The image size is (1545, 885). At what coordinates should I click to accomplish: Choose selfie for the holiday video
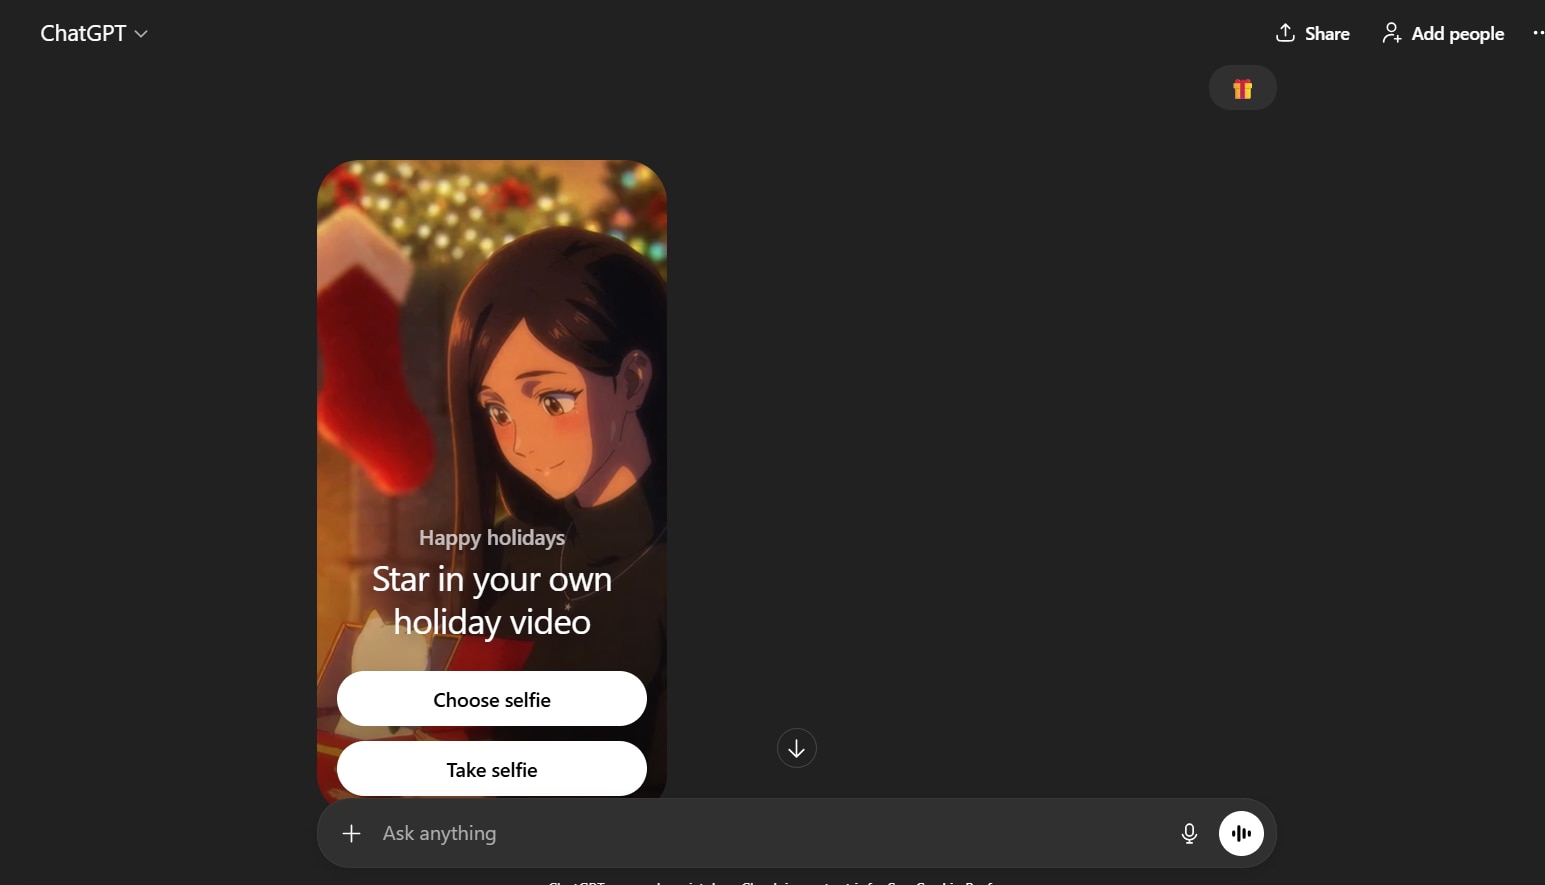point(492,699)
